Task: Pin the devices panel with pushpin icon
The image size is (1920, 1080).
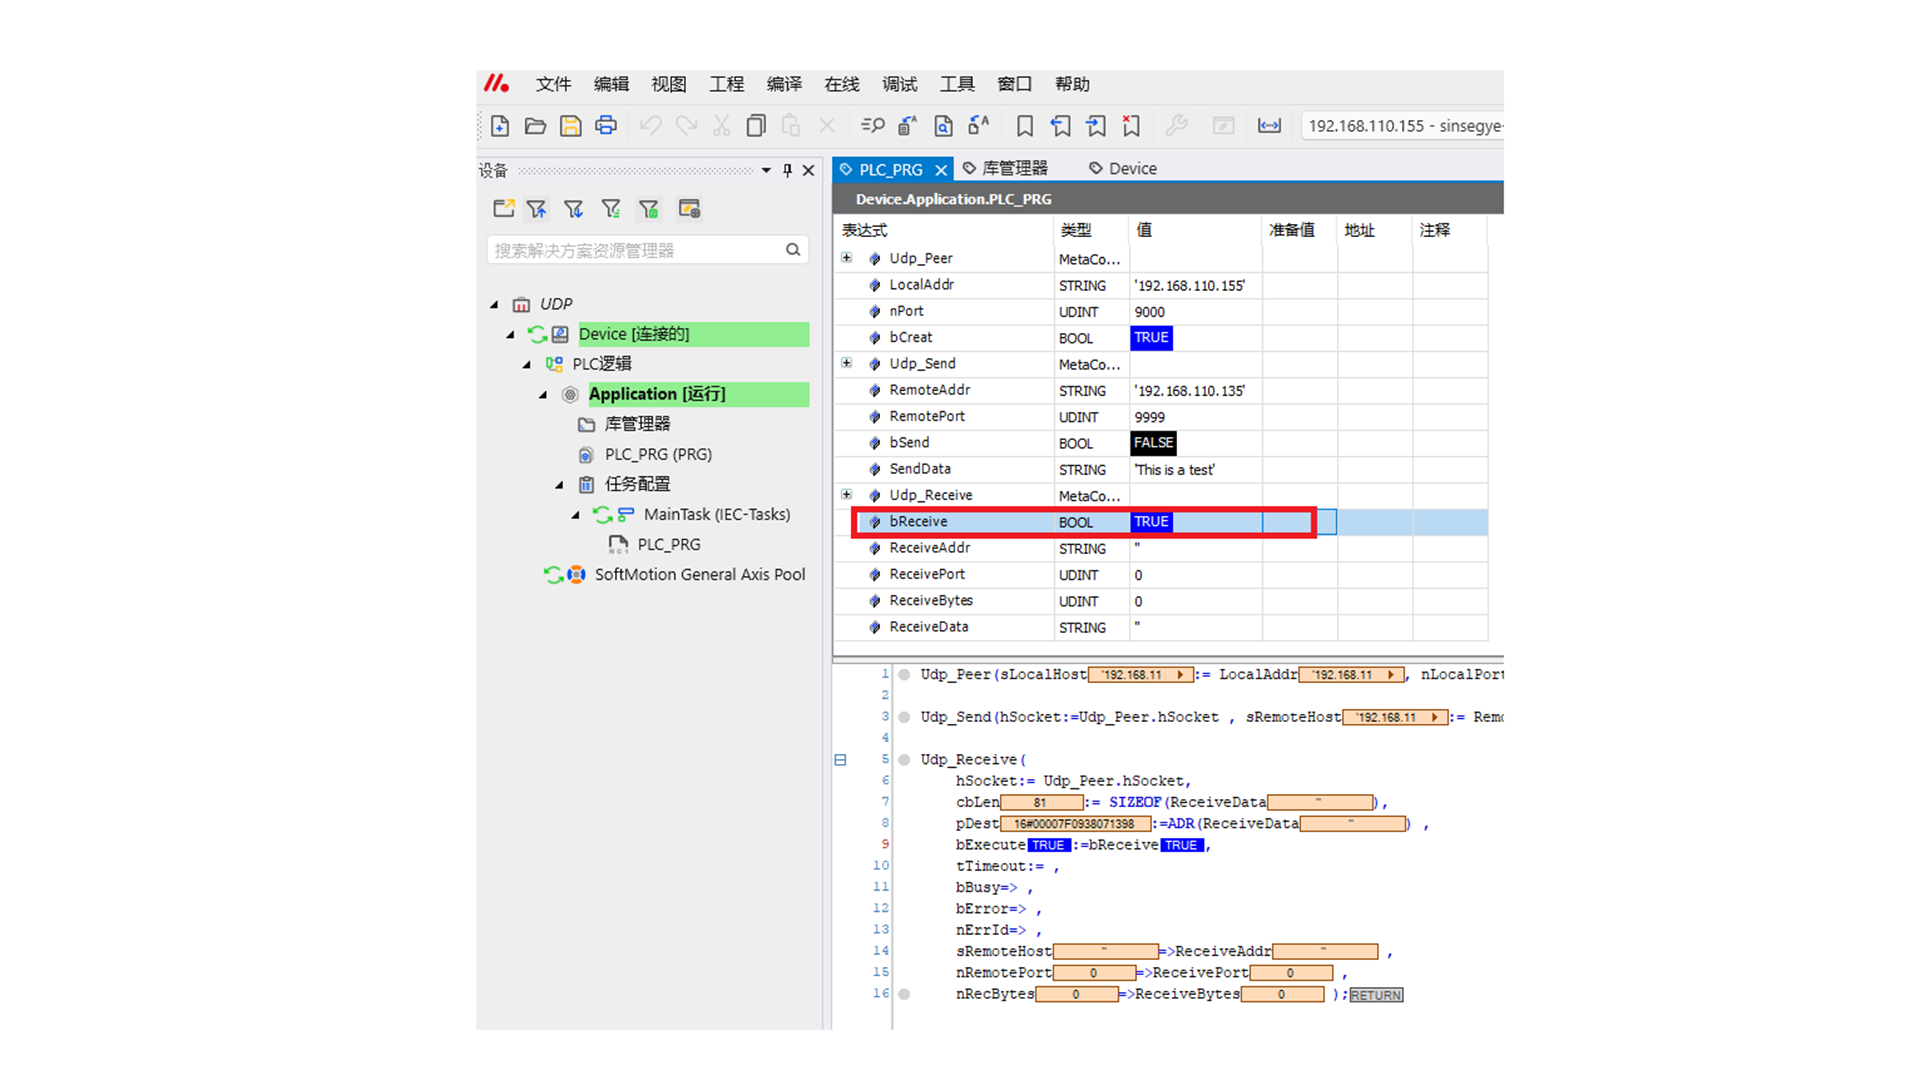Action: (787, 171)
